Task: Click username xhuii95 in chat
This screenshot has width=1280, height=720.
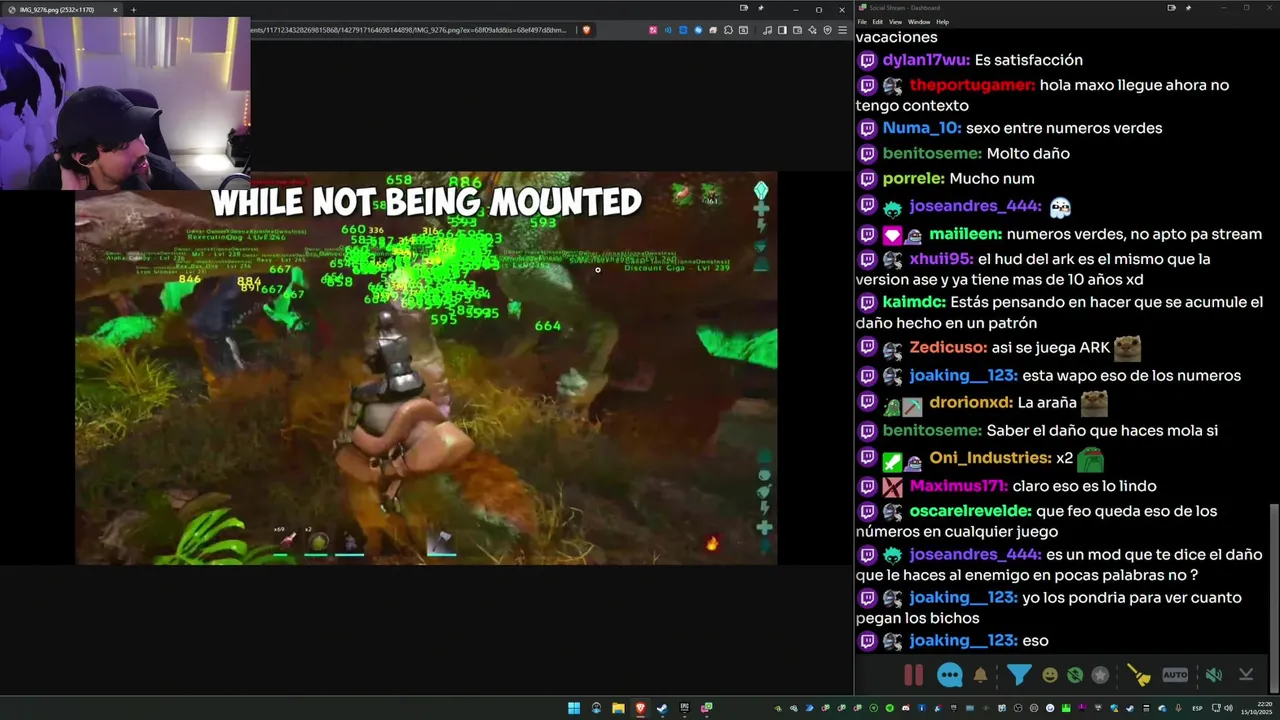Action: coord(941,259)
